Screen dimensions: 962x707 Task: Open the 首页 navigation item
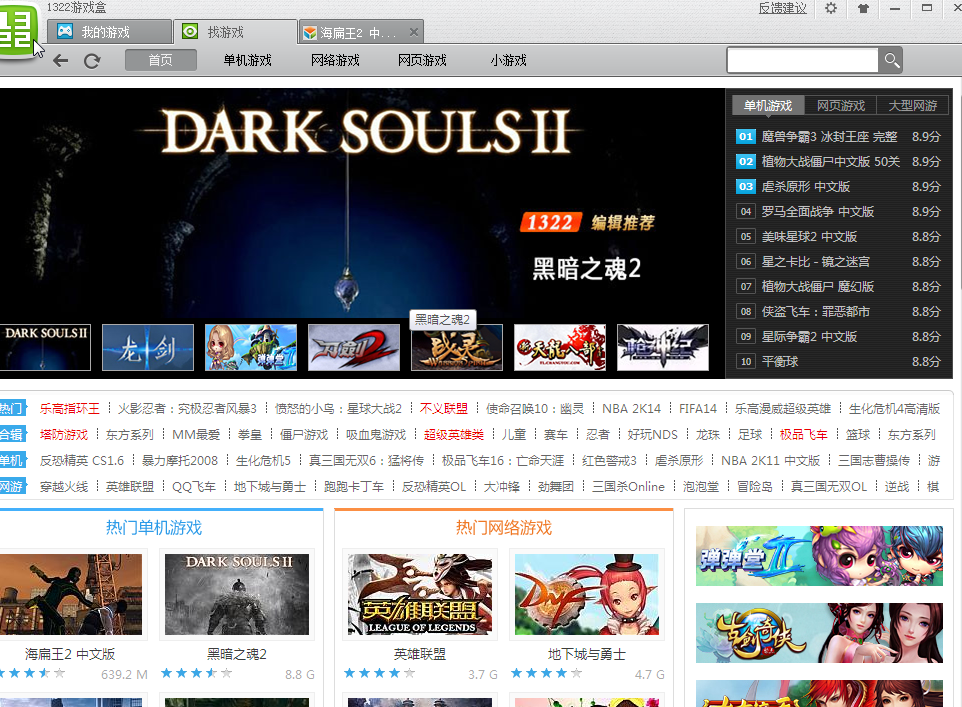(x=161, y=60)
